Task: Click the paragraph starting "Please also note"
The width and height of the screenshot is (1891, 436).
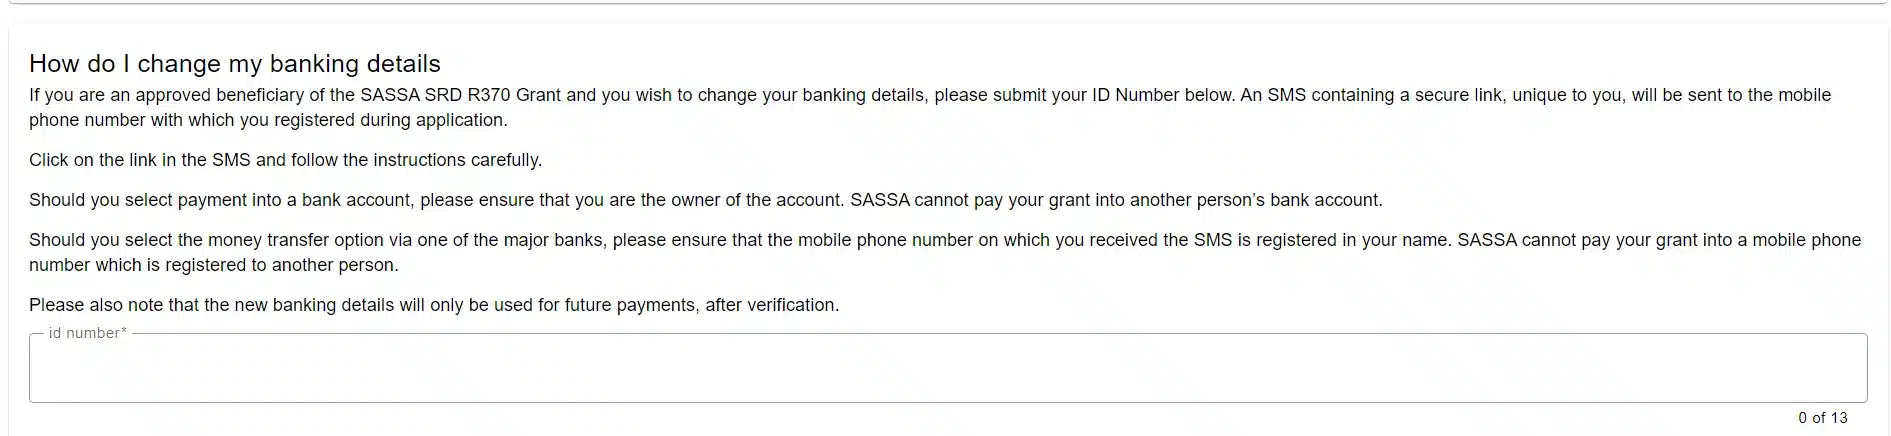Action: [x=433, y=305]
